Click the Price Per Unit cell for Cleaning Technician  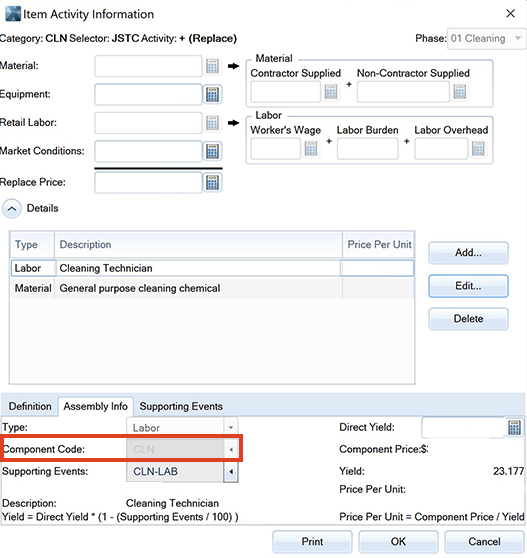click(x=377, y=268)
